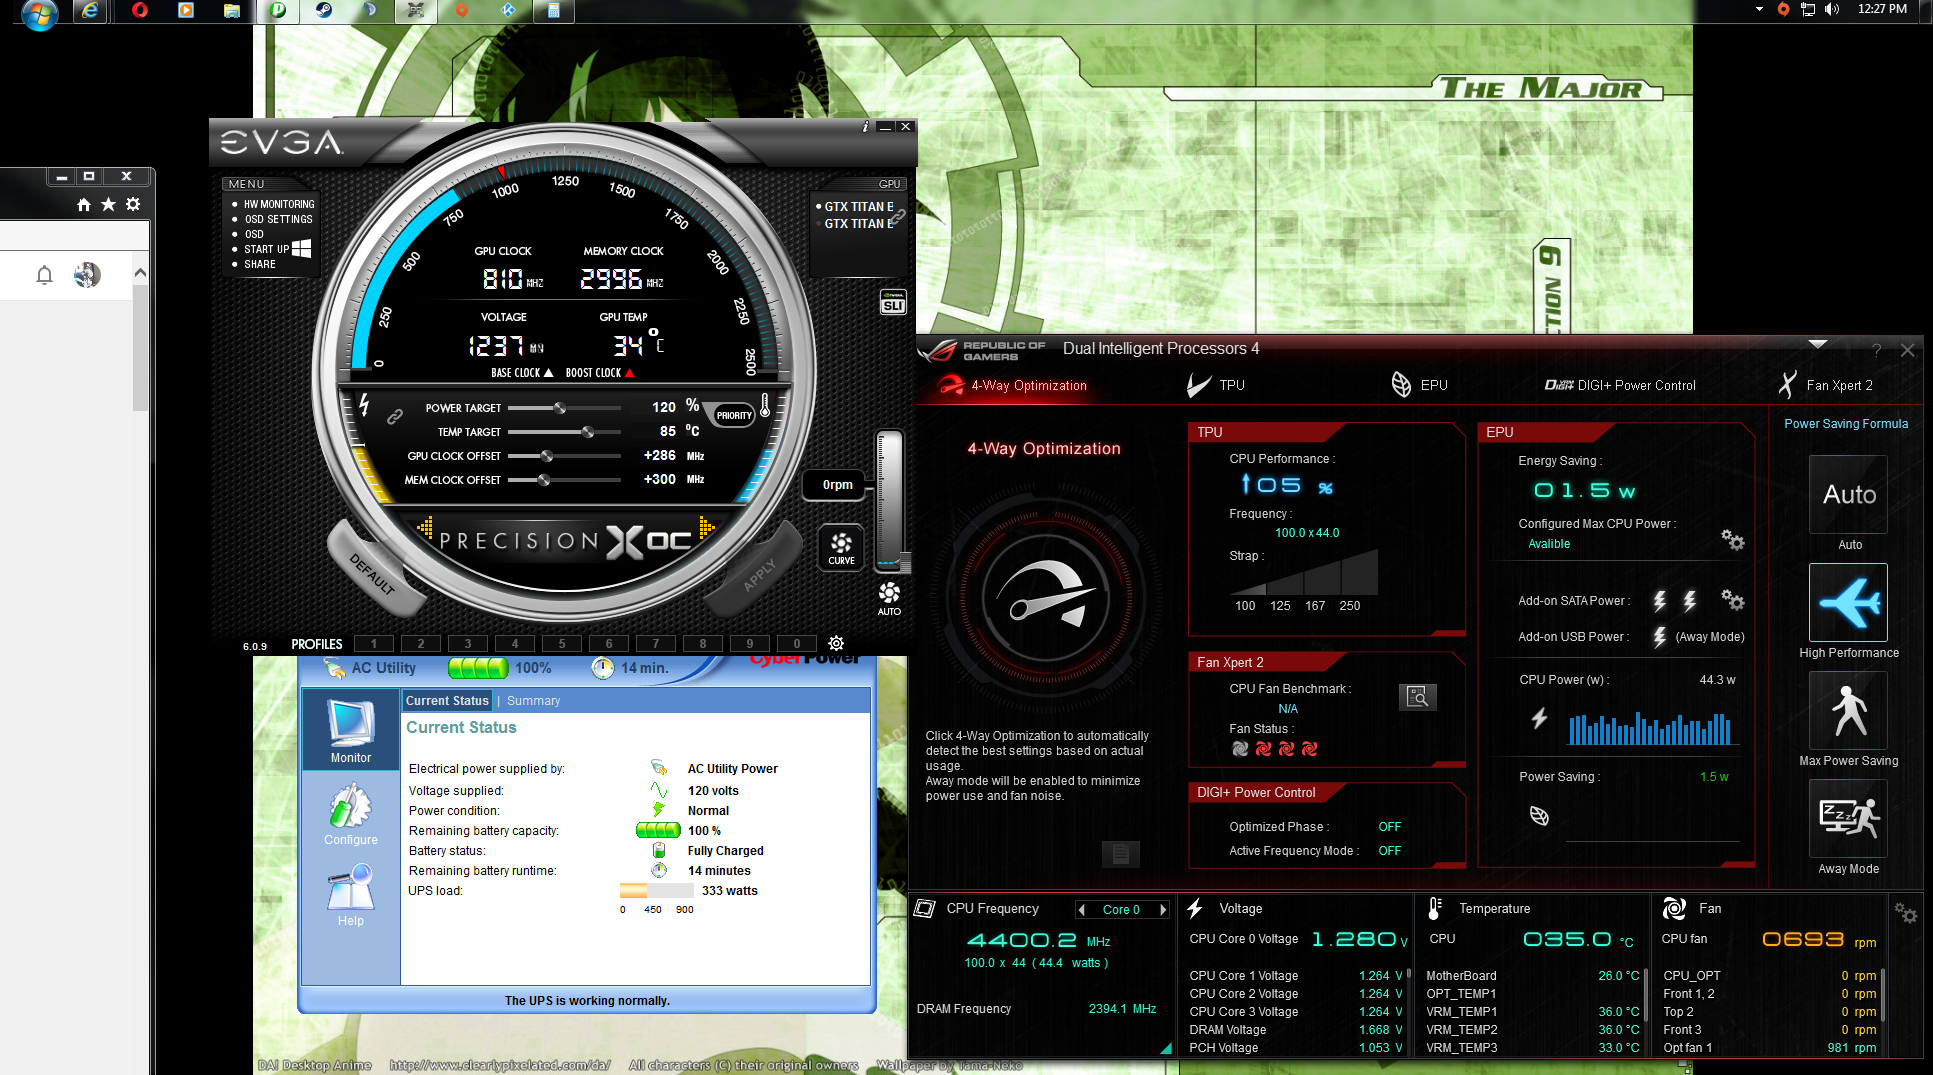Screen dimensions: 1933x1075
Task: Switch to the EPU tab
Action: [1420, 385]
